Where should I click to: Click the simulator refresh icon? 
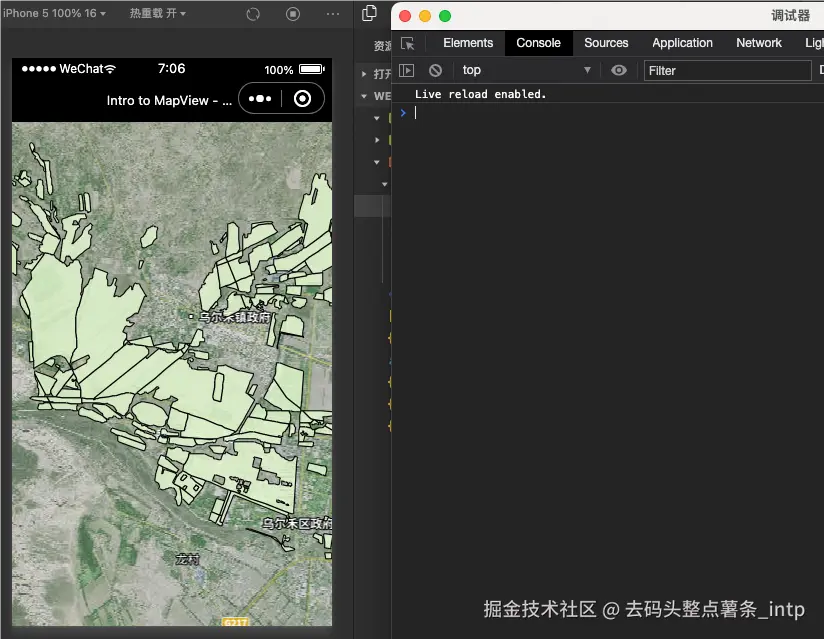coord(253,14)
